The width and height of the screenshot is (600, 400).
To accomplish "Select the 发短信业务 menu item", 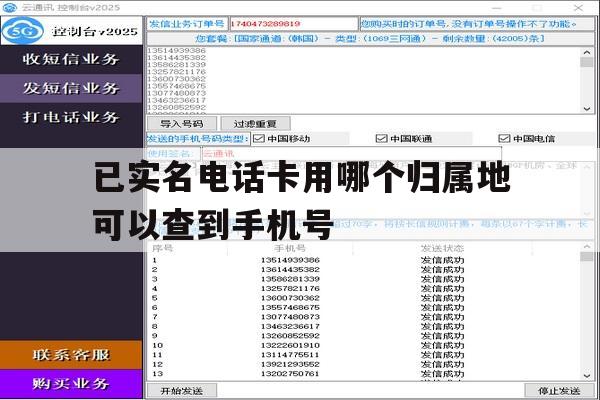I will pyautogui.click(x=71, y=88).
